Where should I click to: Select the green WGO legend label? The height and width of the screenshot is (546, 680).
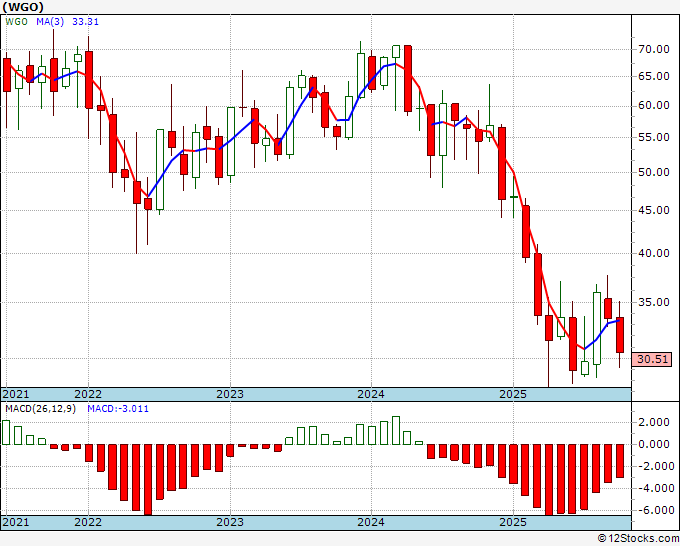[x=16, y=21]
